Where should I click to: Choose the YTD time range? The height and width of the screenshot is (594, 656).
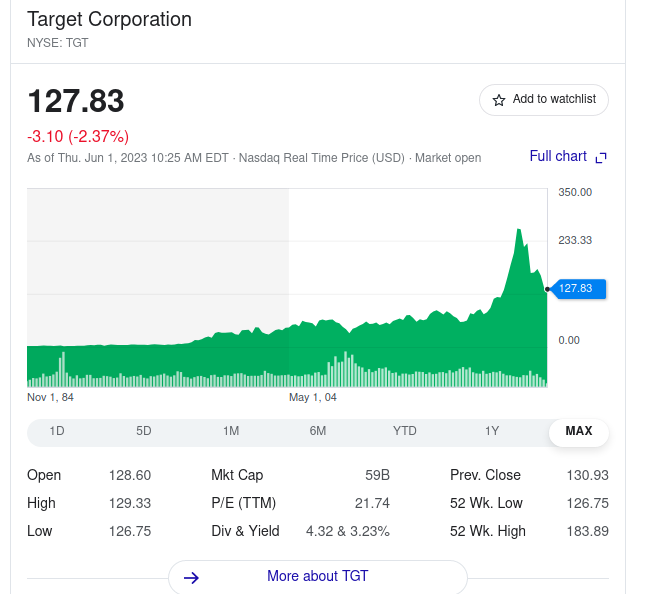point(405,431)
